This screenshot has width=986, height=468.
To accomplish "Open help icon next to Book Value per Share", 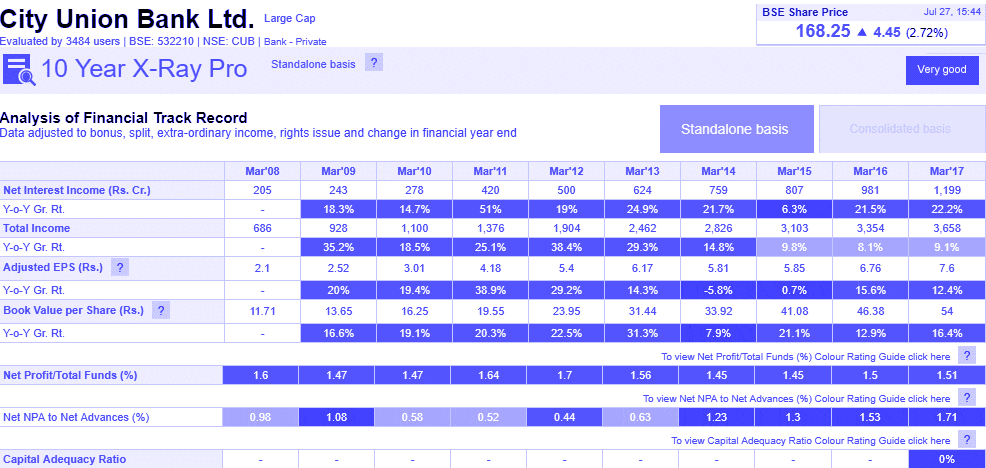I will pos(161,310).
